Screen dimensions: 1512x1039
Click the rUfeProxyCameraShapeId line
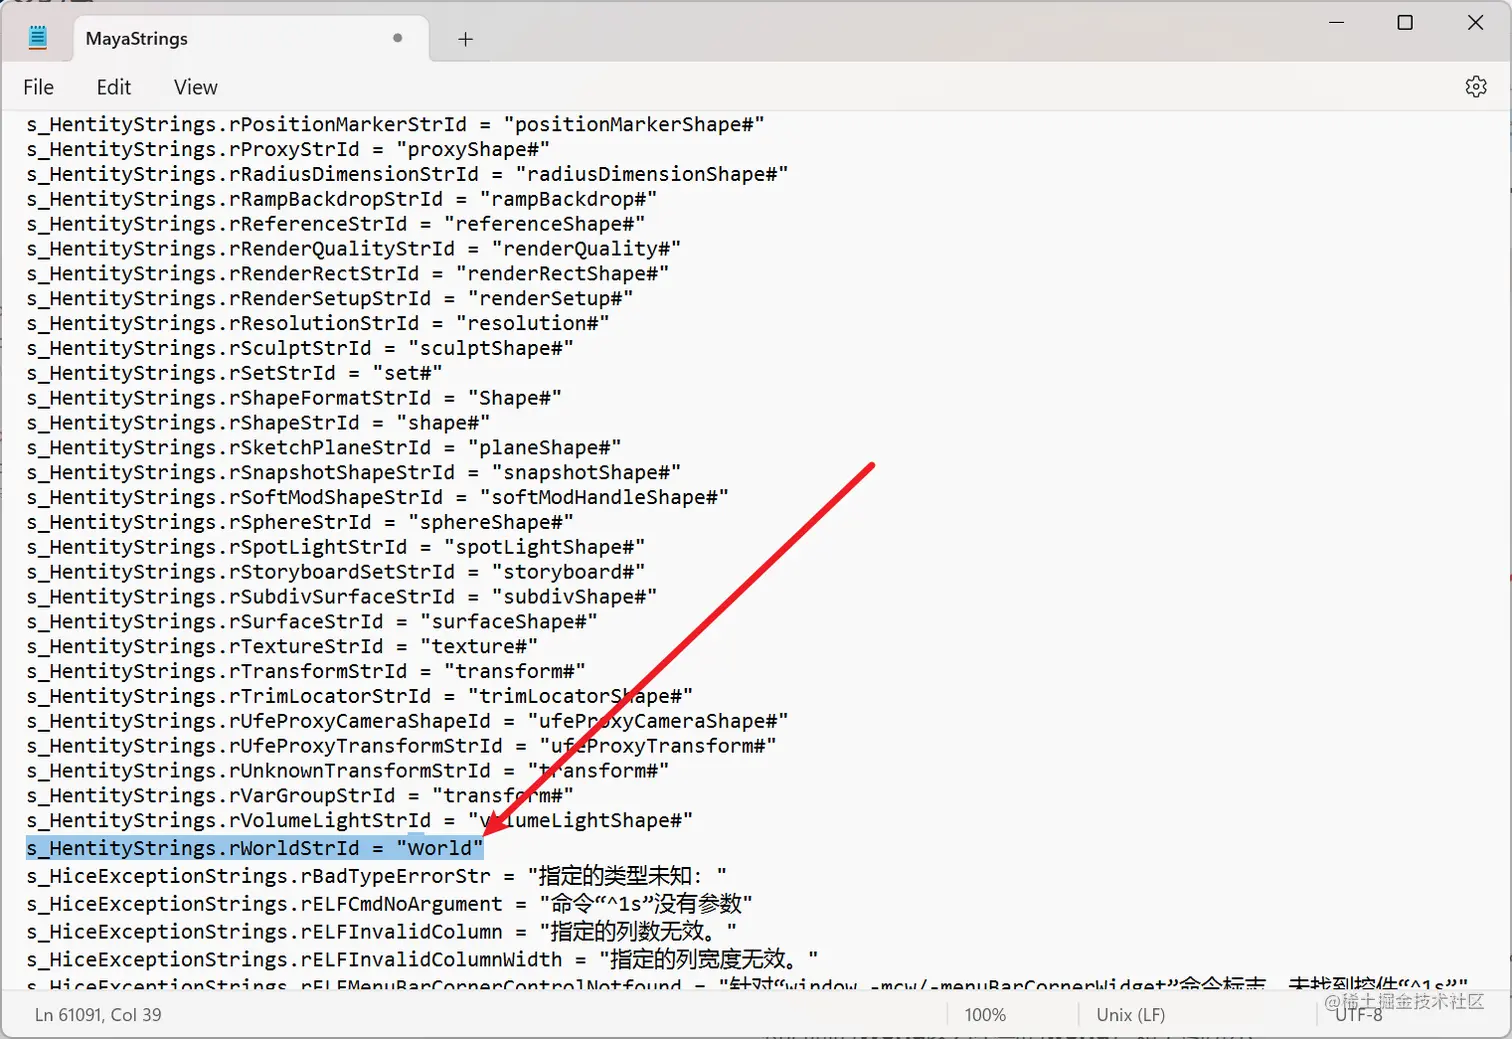[x=408, y=721]
